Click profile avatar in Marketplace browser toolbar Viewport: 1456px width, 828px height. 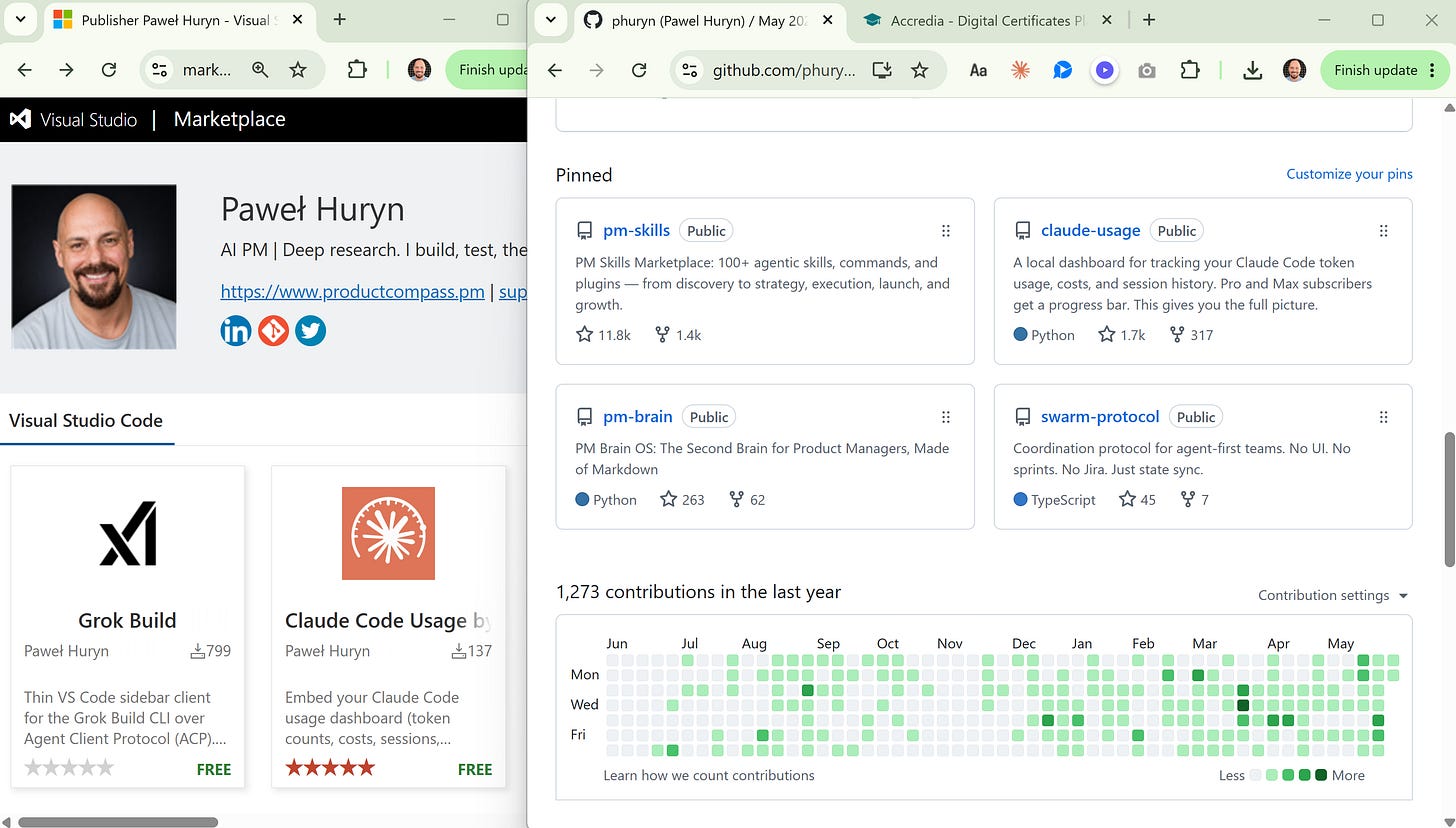click(x=419, y=70)
